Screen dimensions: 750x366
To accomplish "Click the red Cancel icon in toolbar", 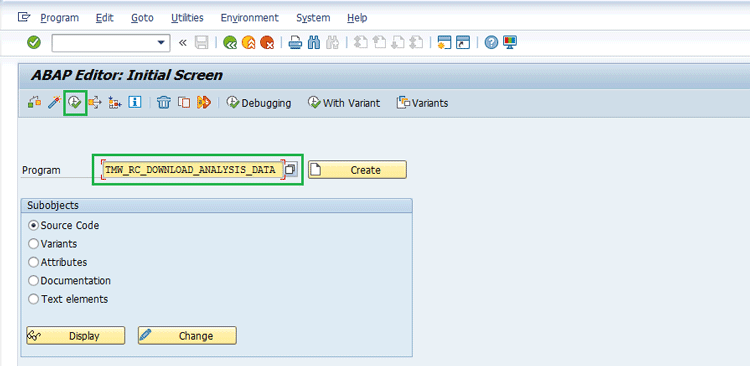I will (x=267, y=43).
